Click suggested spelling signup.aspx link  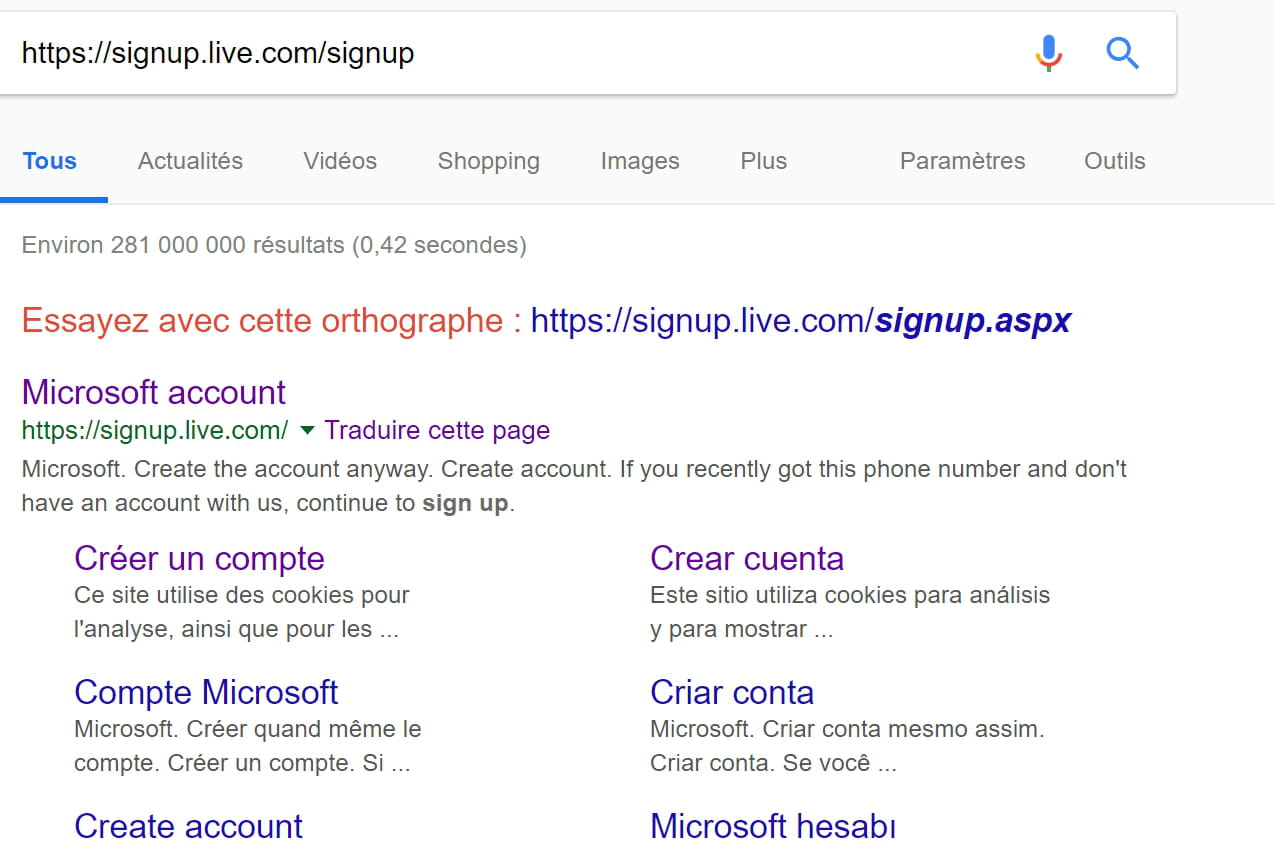[801, 321]
